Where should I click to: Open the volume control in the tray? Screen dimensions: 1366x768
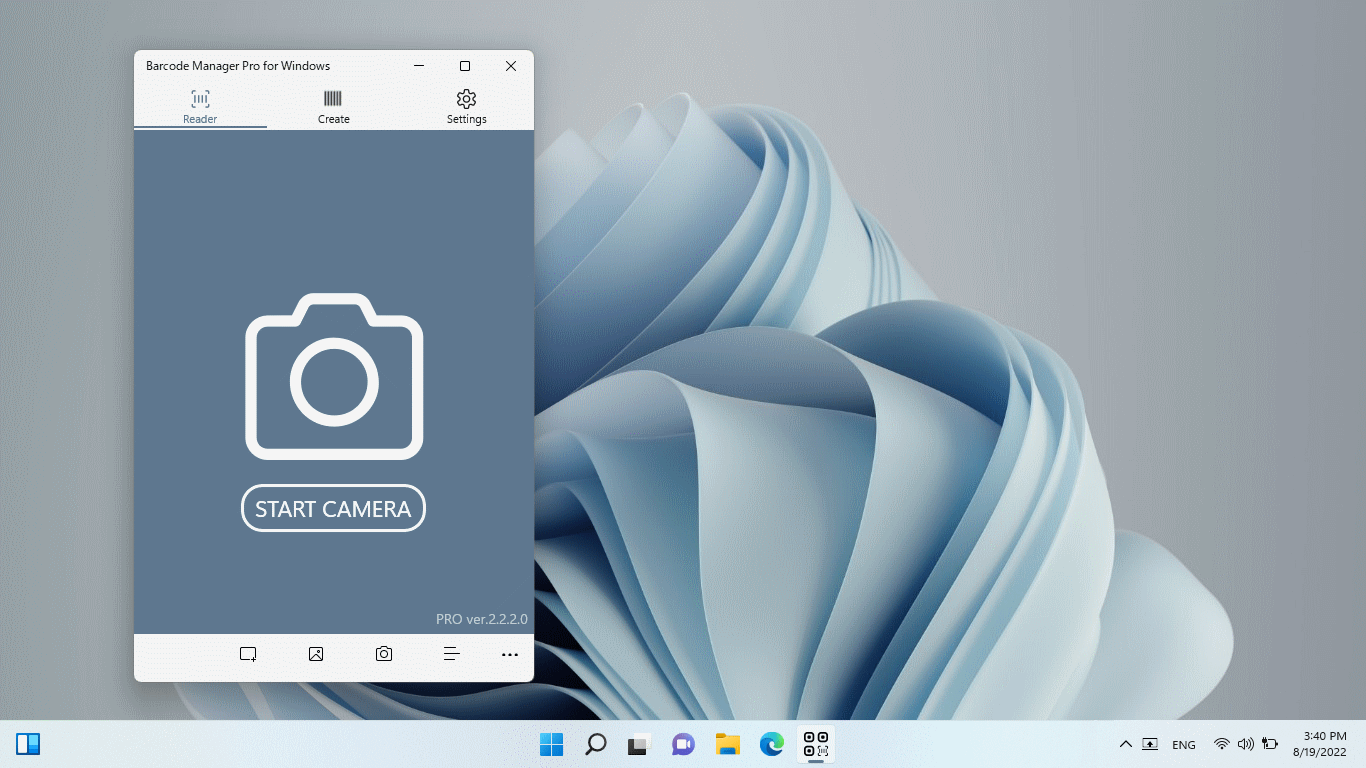click(x=1245, y=744)
